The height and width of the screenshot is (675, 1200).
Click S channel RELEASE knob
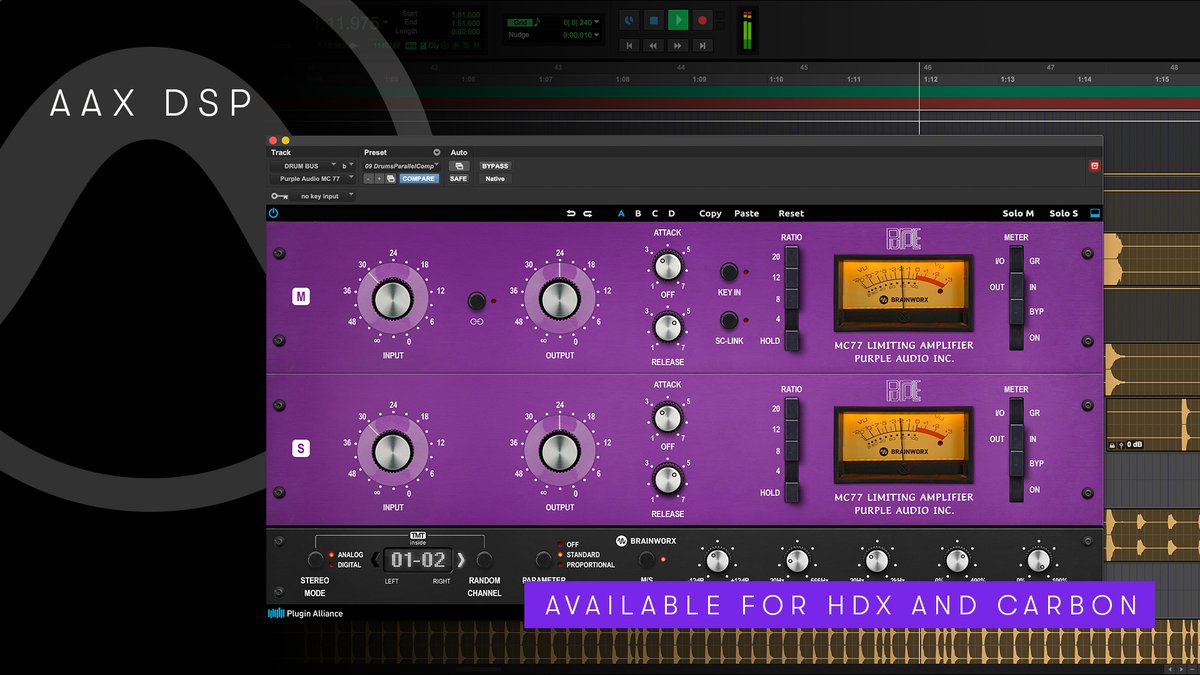coord(667,479)
